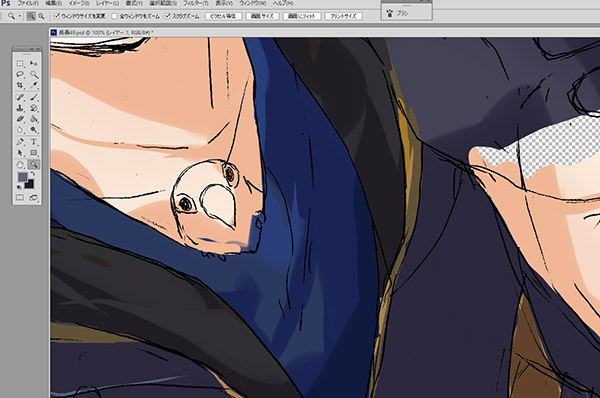
Task: Open background color picker swatch
Action: coord(29,184)
